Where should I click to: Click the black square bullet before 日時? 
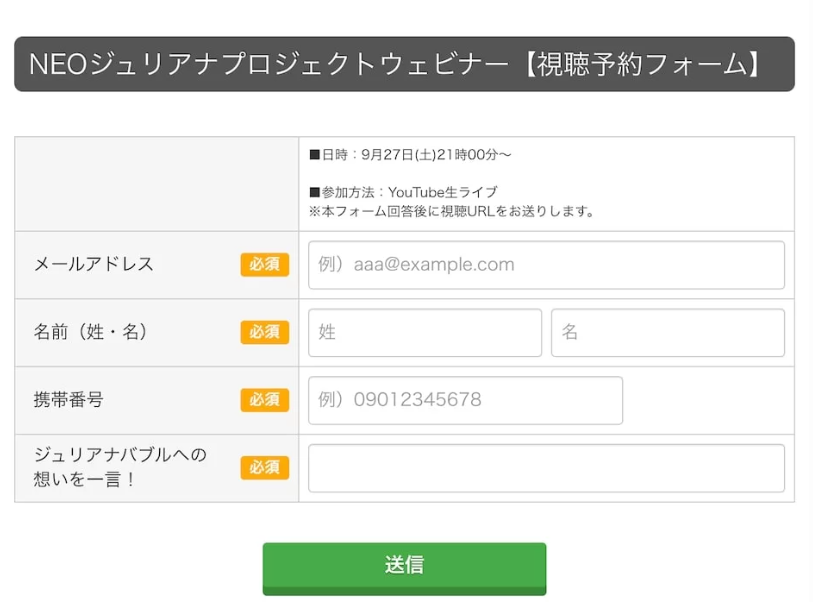315,155
